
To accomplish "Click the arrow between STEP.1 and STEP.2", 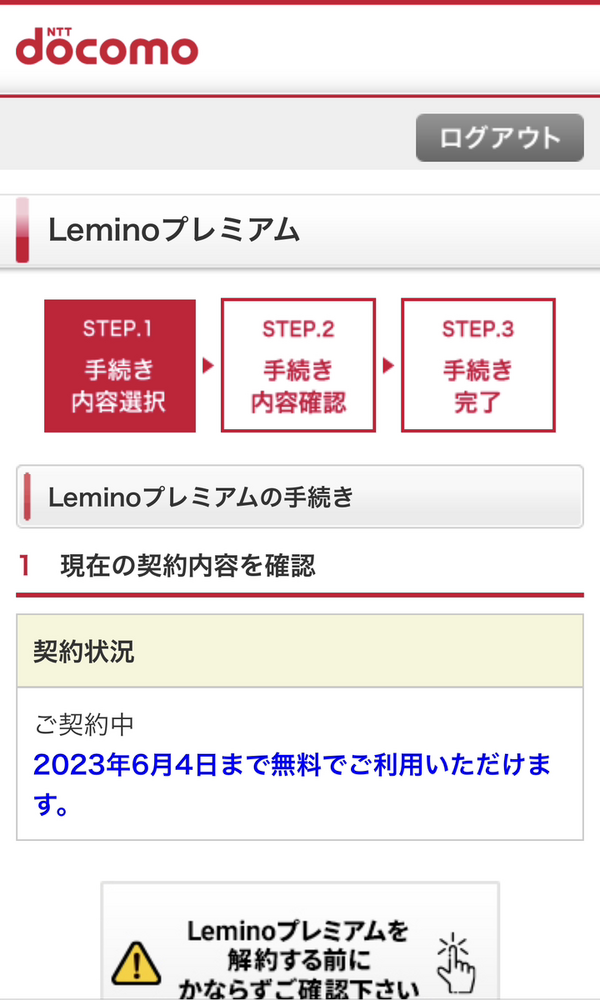I will coord(207,365).
